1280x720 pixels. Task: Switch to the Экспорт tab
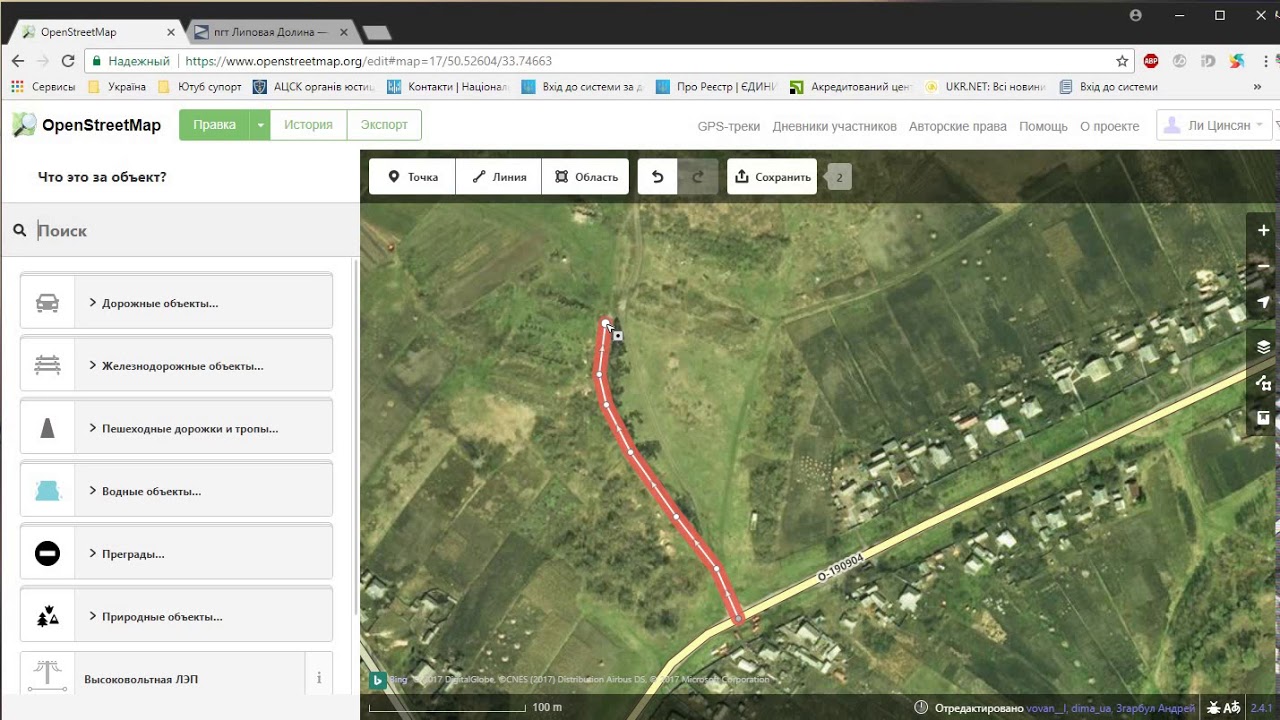click(x=384, y=125)
